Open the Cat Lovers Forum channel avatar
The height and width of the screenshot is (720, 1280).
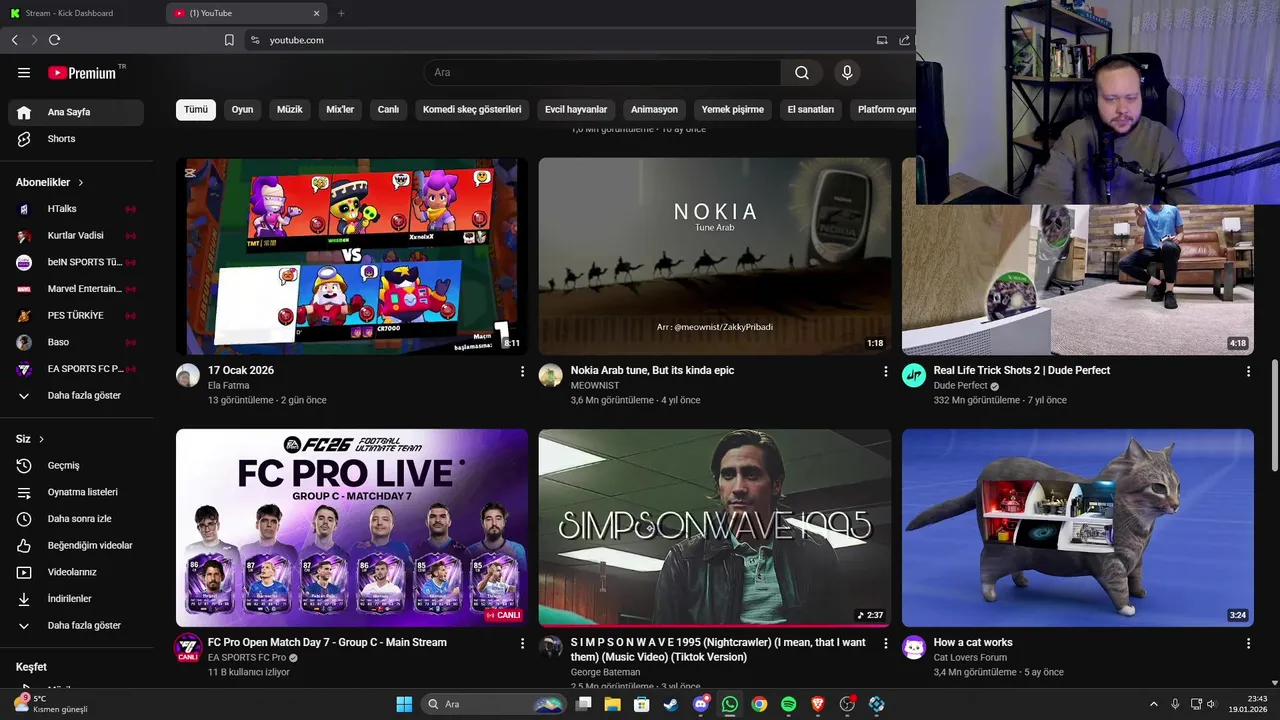click(x=914, y=647)
